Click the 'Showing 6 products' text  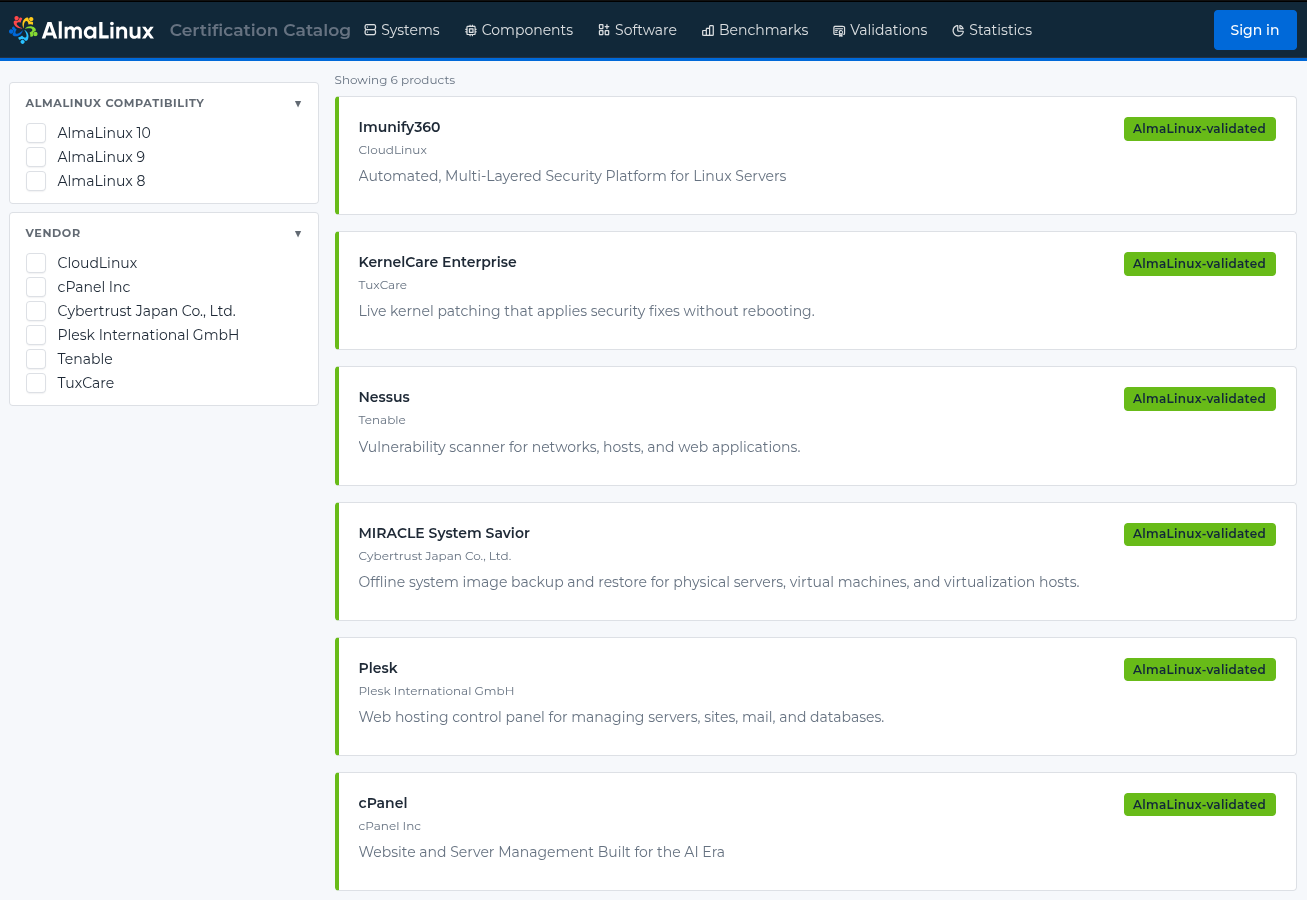[x=395, y=80]
